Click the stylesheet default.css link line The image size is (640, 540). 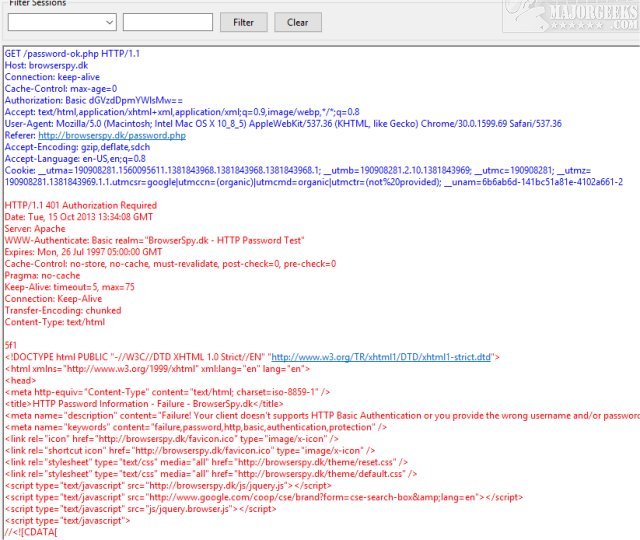click(211, 474)
